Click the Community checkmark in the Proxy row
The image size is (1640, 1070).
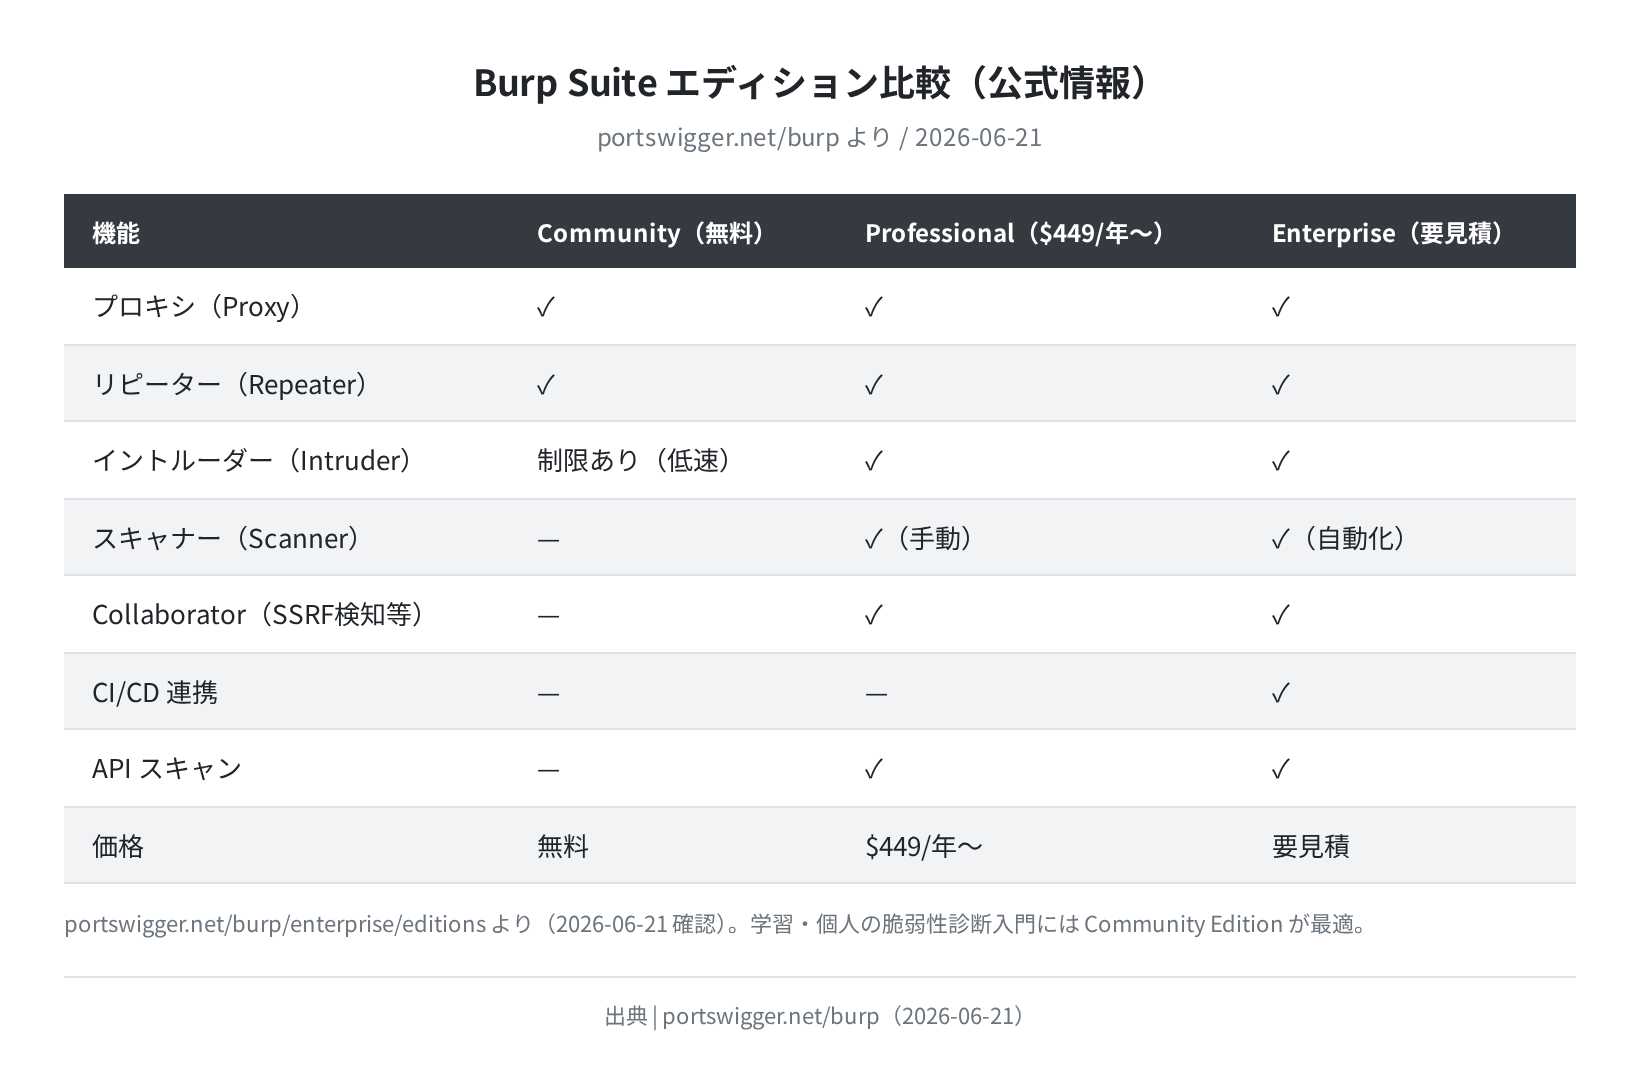point(545,307)
